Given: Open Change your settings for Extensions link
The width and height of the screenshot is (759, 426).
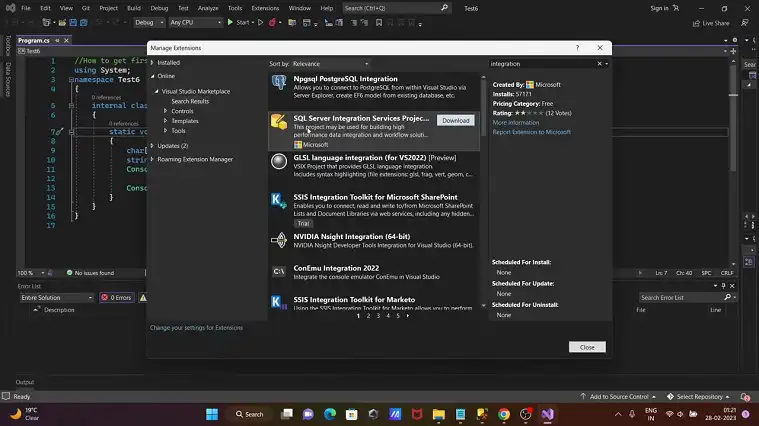Looking at the screenshot, I should point(197,328).
